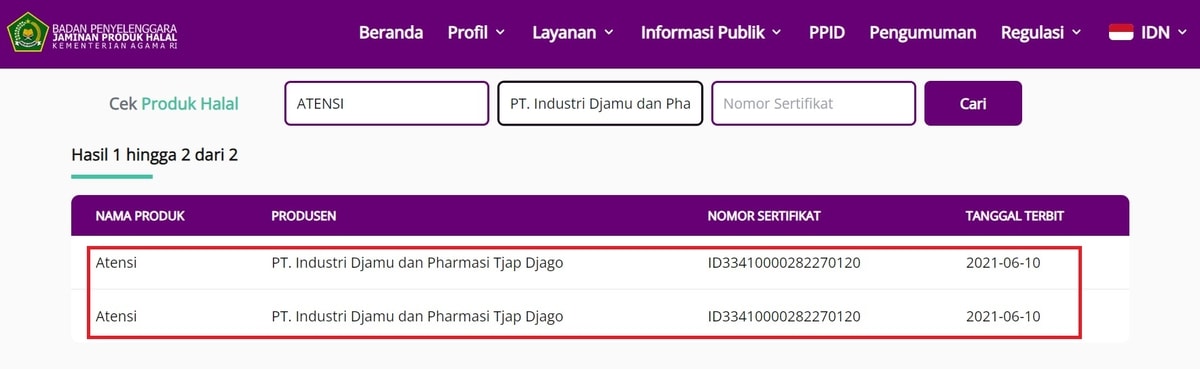The width and height of the screenshot is (1200, 369).
Task: Expand the Profil dropdown menu
Action: point(476,32)
